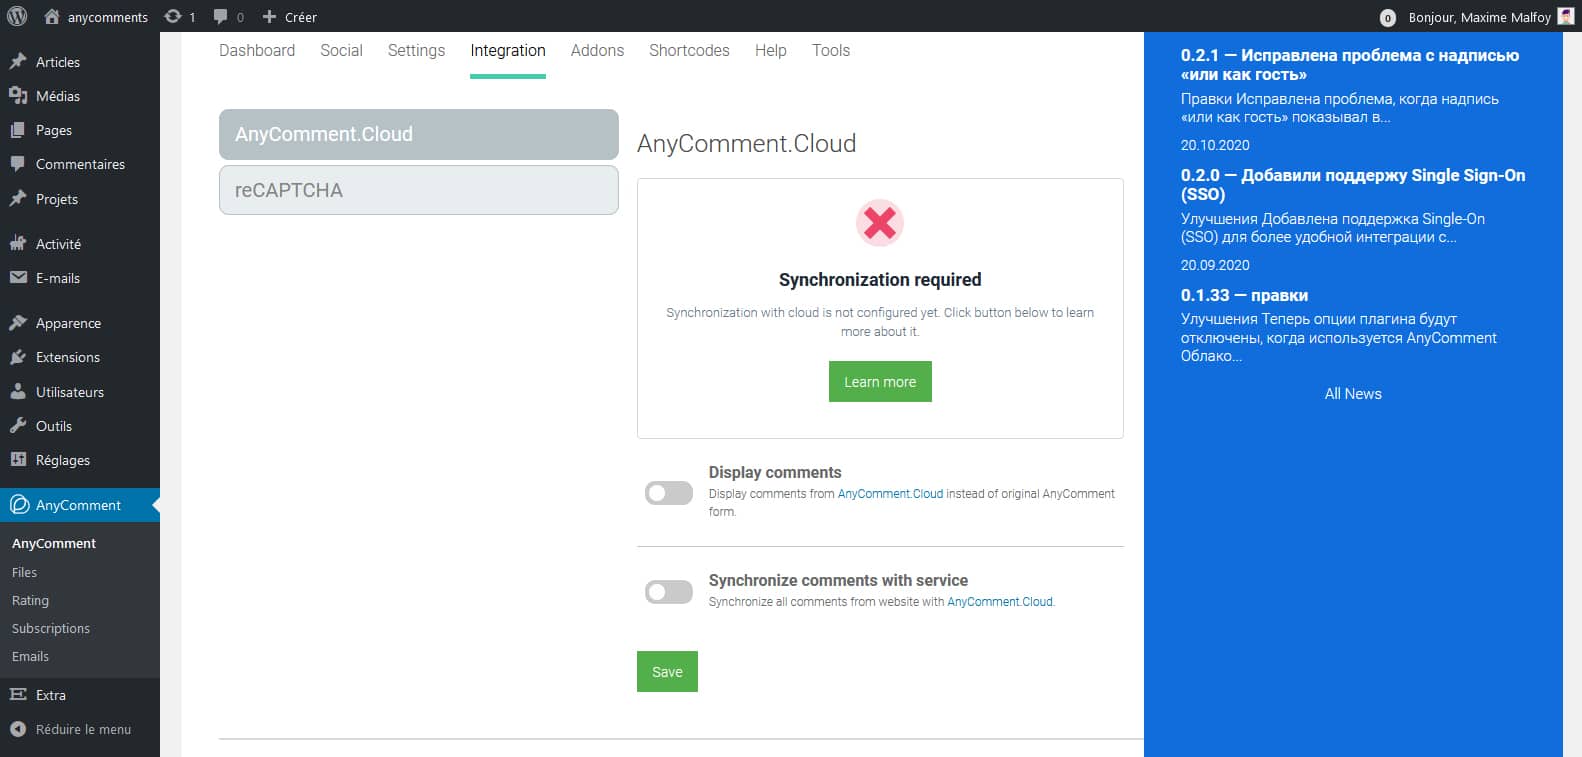
Task: Open news item 0.2.0 Single Sign-On headline
Action: 1353,185
